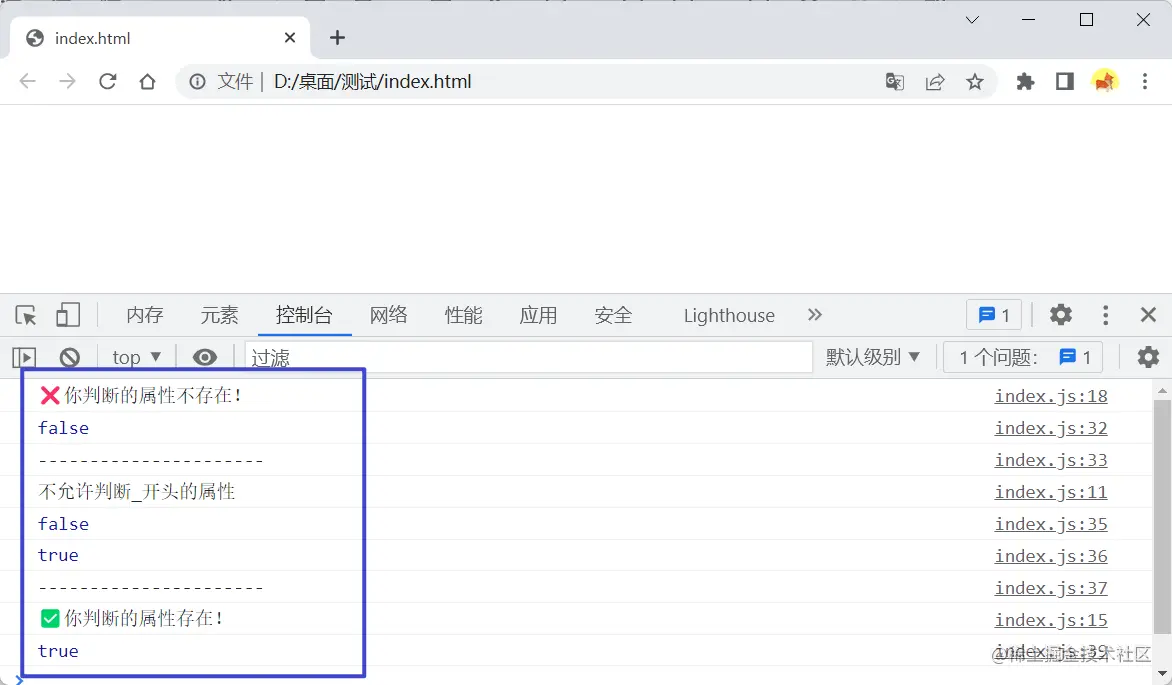Click the browser profile avatar icon

click(x=1104, y=82)
